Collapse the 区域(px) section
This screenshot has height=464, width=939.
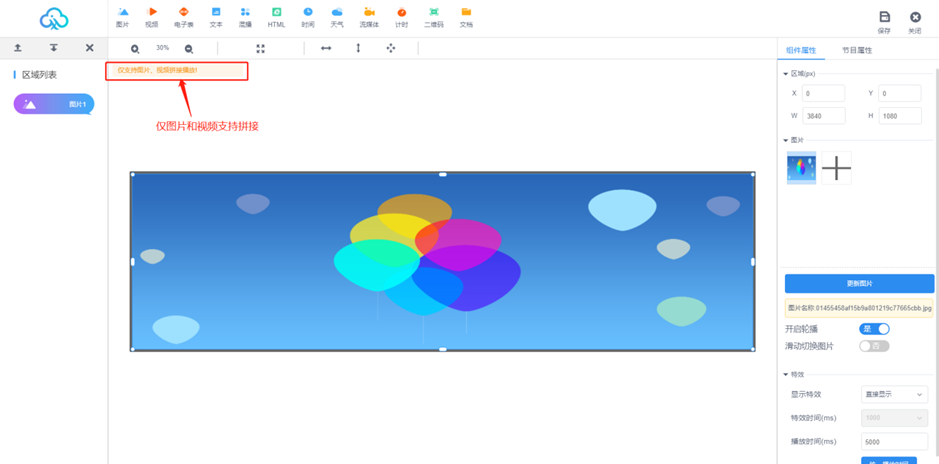785,74
